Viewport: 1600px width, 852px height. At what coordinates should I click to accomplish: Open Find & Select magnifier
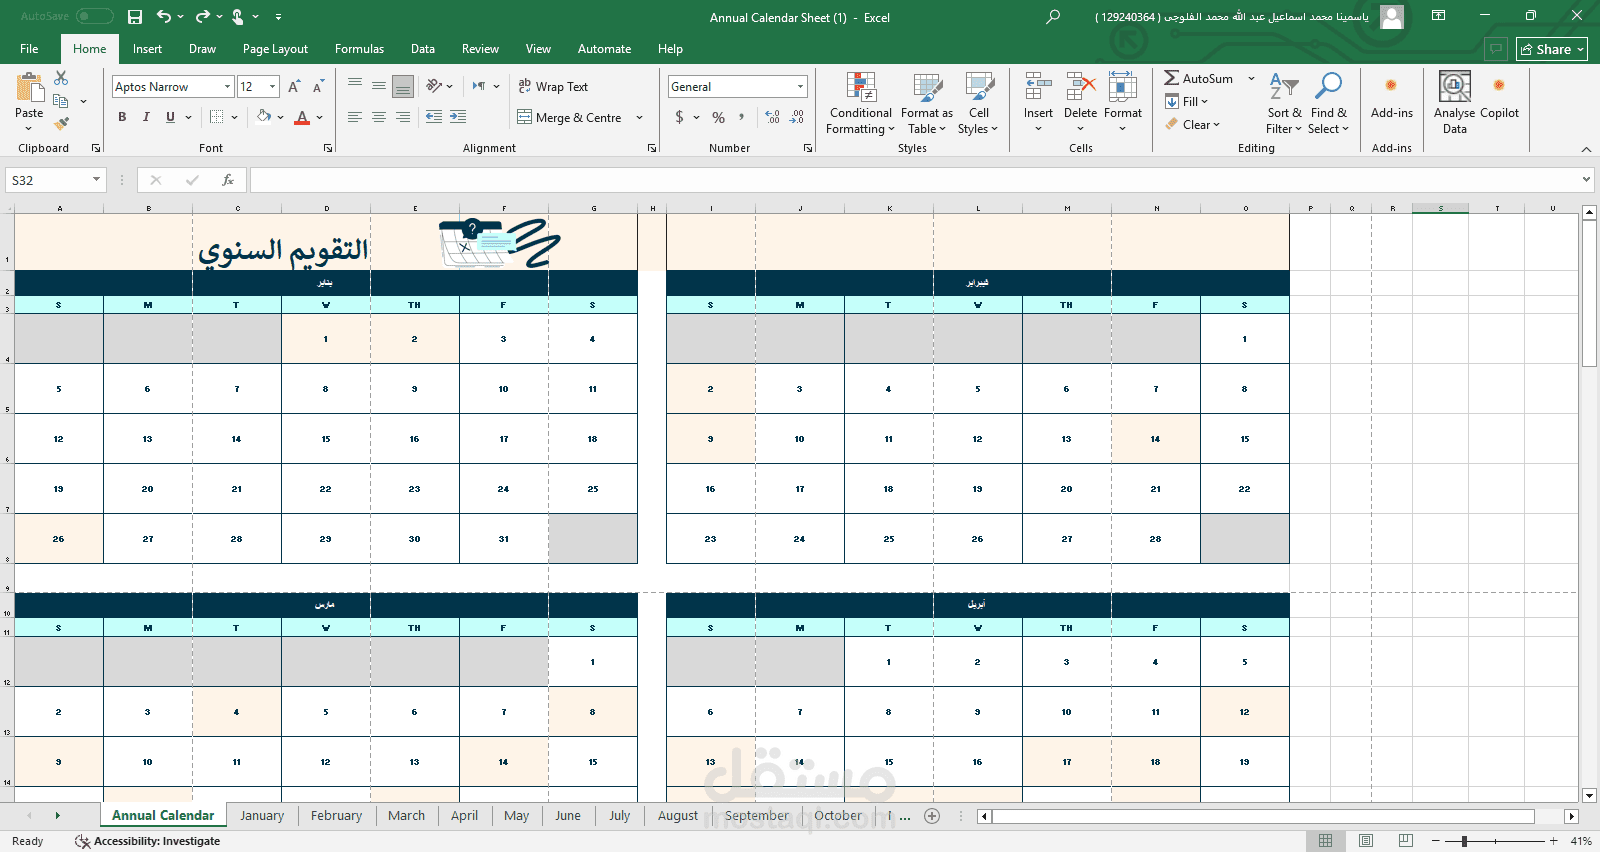pos(1328,104)
